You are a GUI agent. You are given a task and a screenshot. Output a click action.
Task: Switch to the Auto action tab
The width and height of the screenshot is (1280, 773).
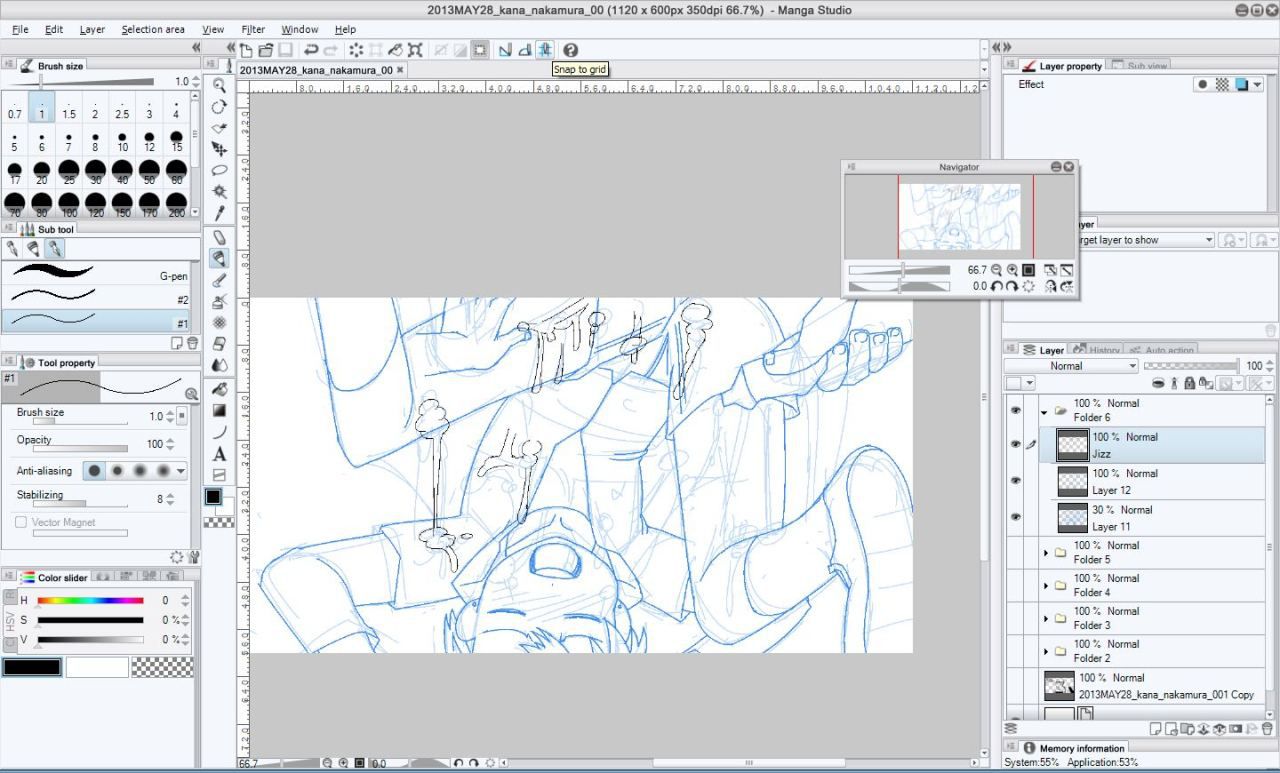(1162, 350)
